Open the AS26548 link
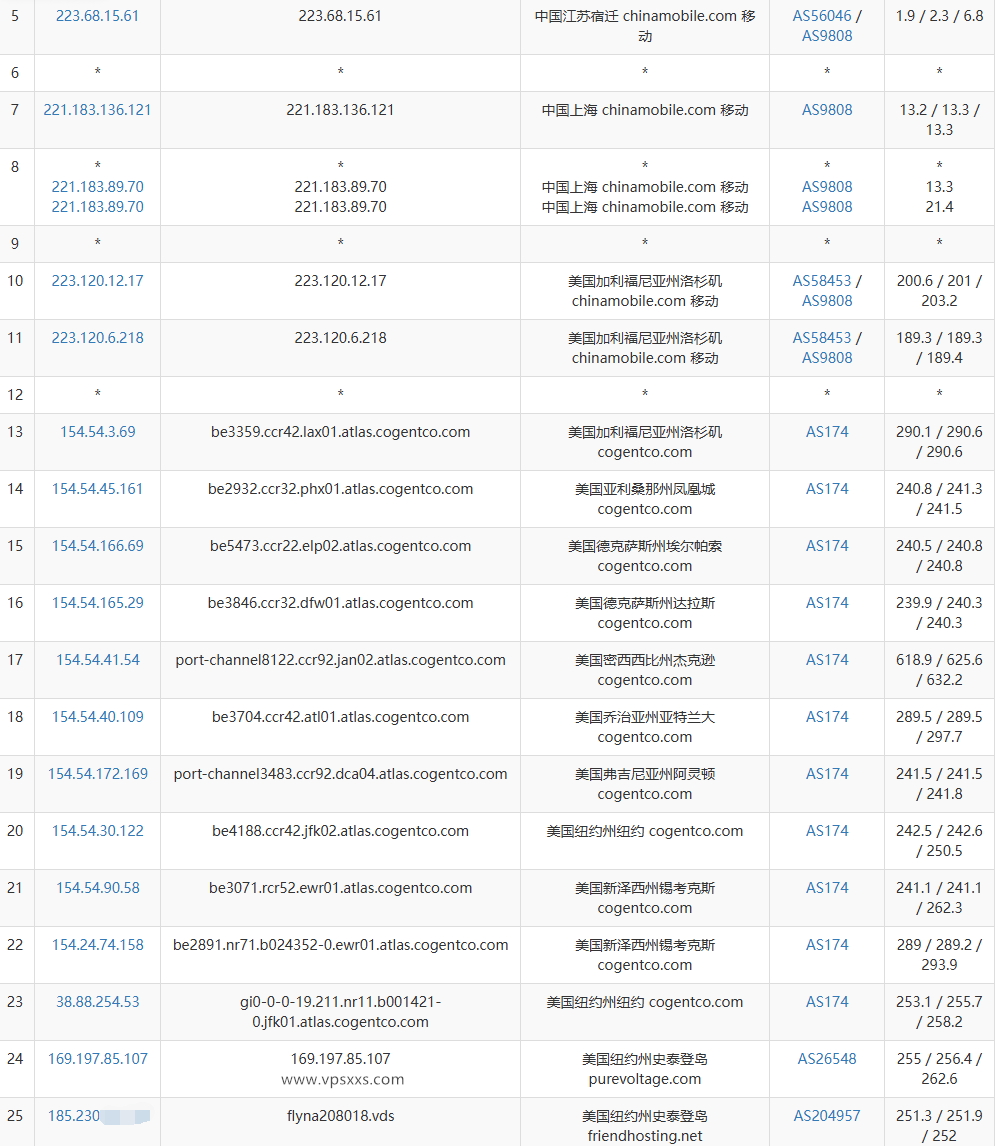The height and width of the screenshot is (1146, 995). click(x=827, y=1059)
